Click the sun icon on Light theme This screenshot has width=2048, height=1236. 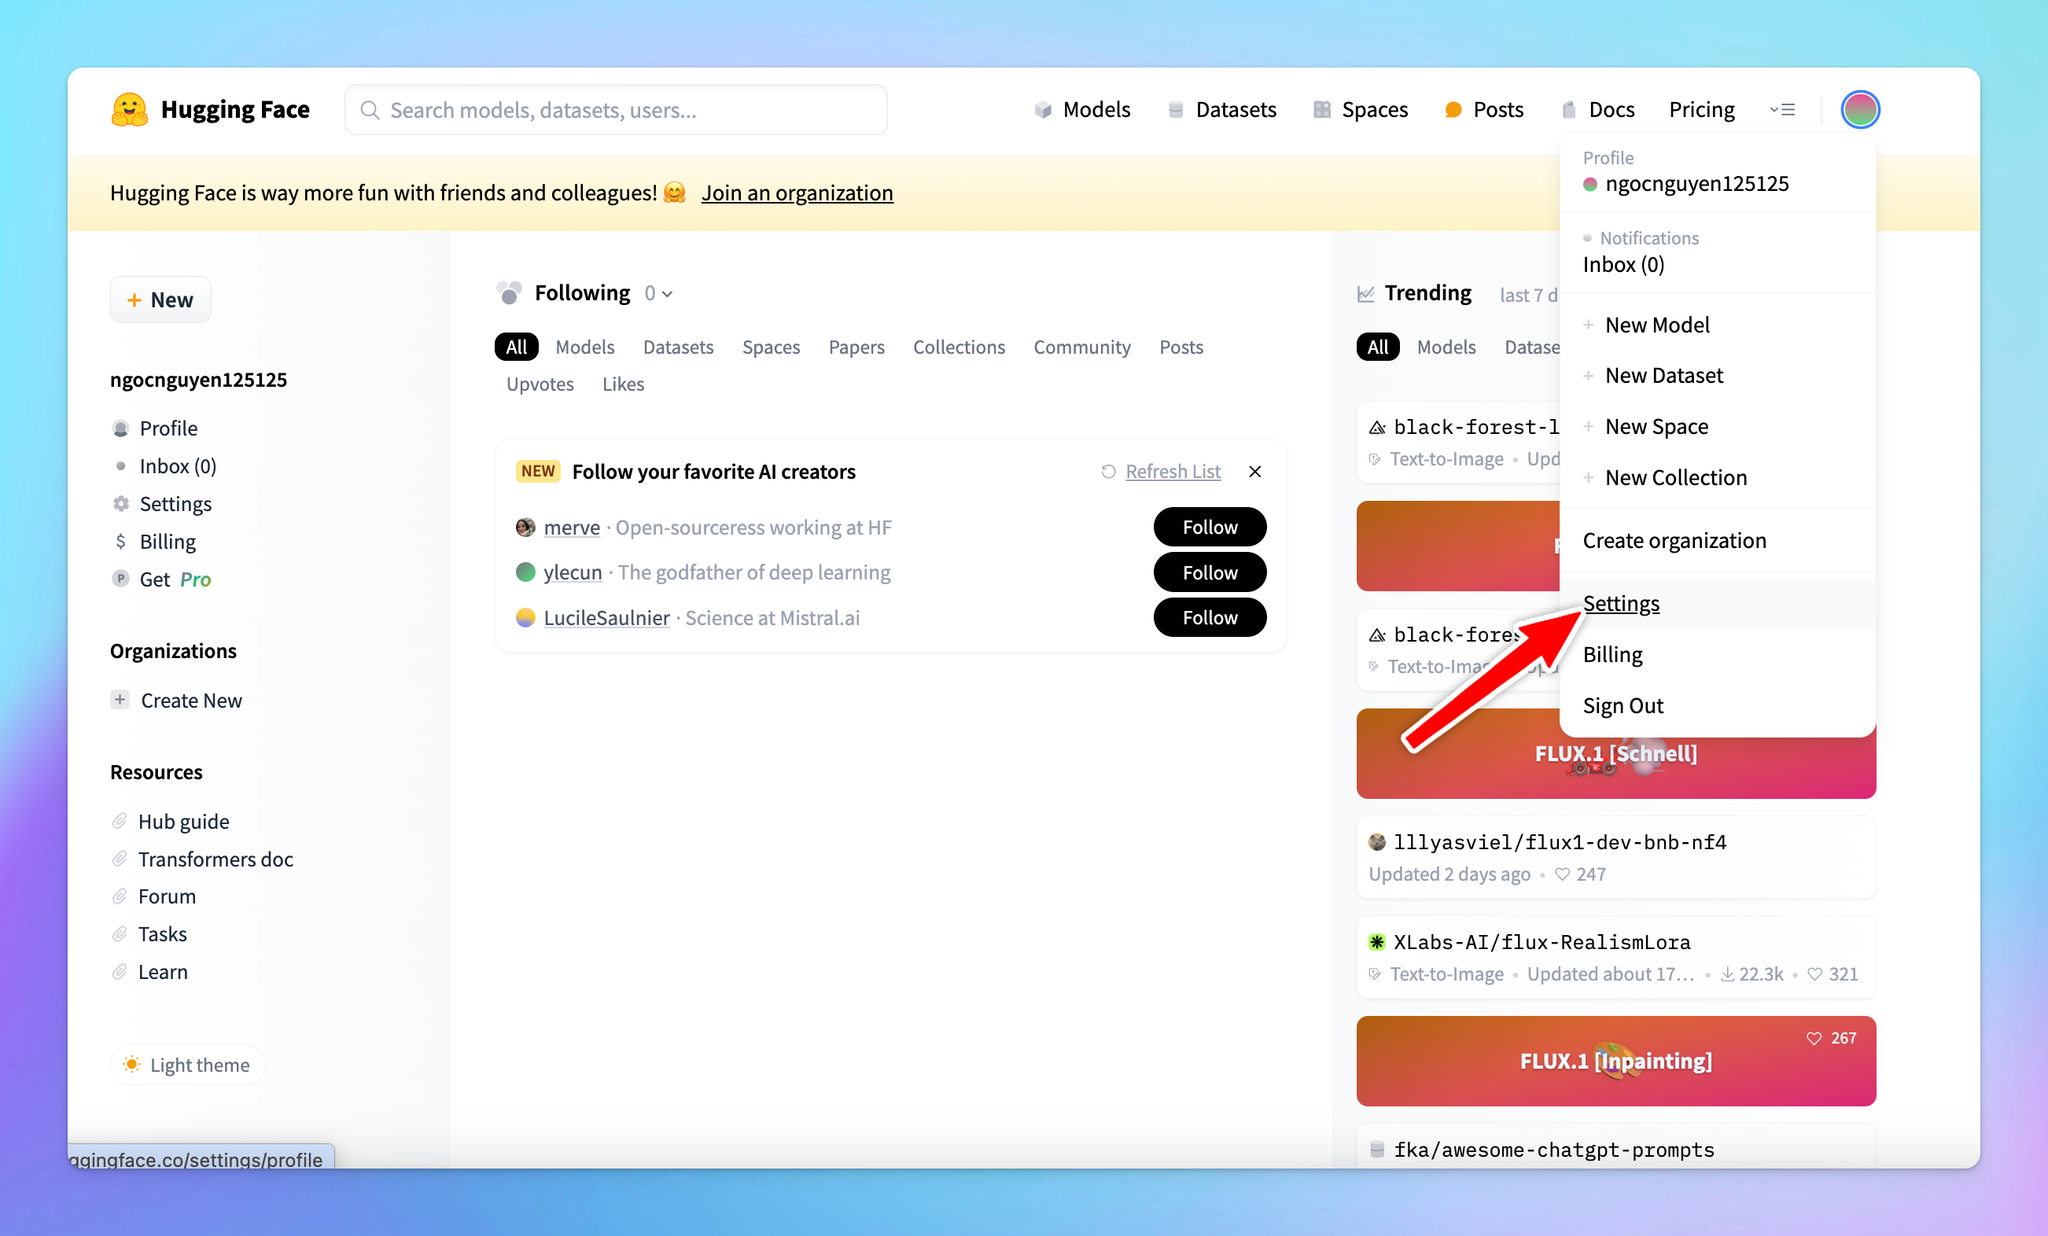pyautogui.click(x=132, y=1065)
